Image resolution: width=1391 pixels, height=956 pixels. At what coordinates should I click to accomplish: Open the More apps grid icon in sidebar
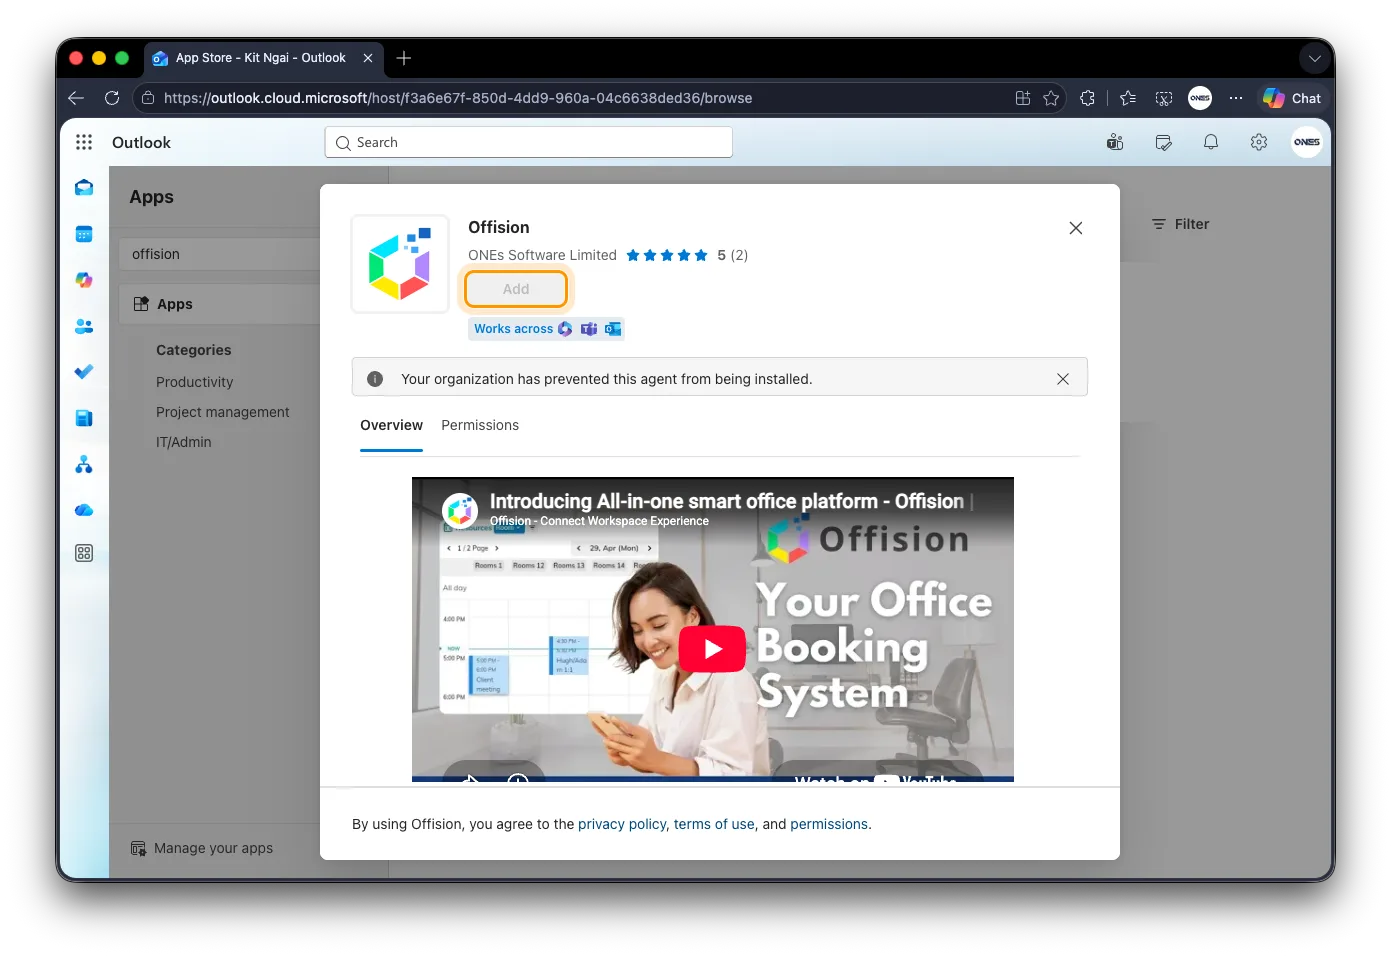coord(84,553)
